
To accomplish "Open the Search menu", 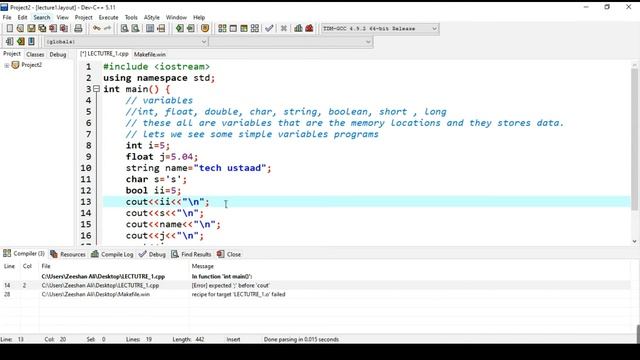I will pyautogui.click(x=42, y=17).
